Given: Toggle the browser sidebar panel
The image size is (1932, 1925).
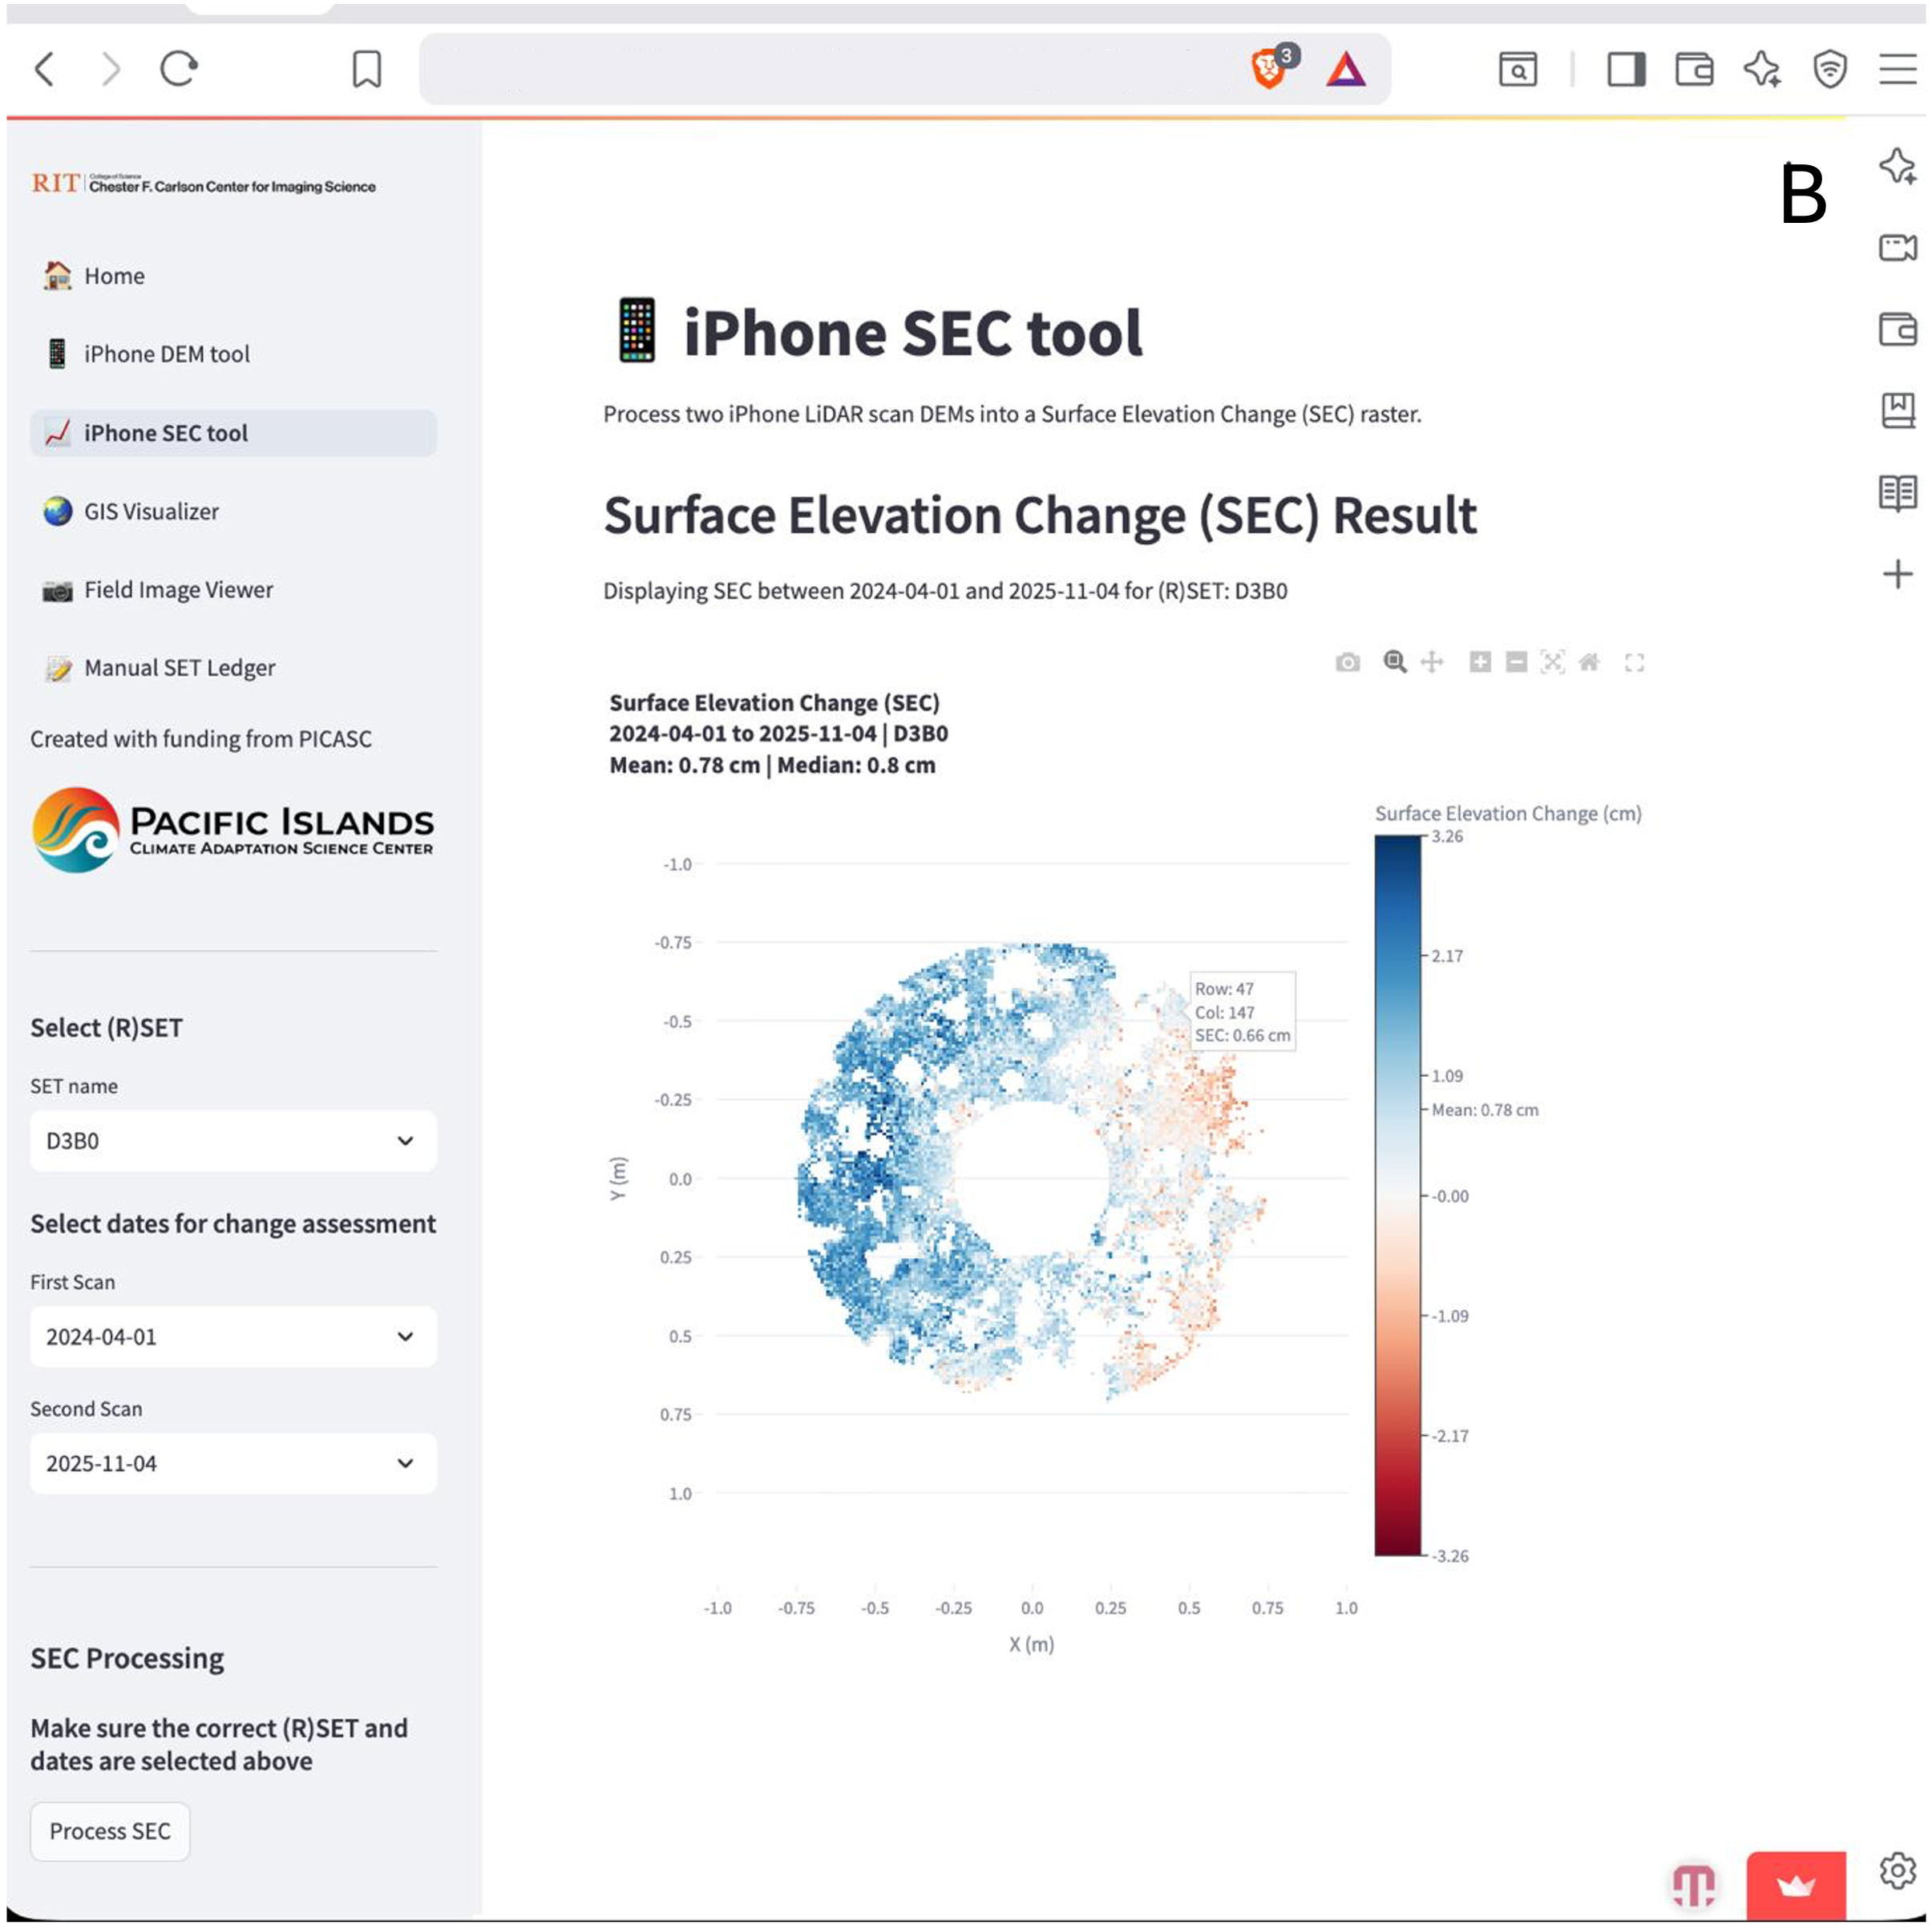Looking at the screenshot, I should (x=1626, y=69).
